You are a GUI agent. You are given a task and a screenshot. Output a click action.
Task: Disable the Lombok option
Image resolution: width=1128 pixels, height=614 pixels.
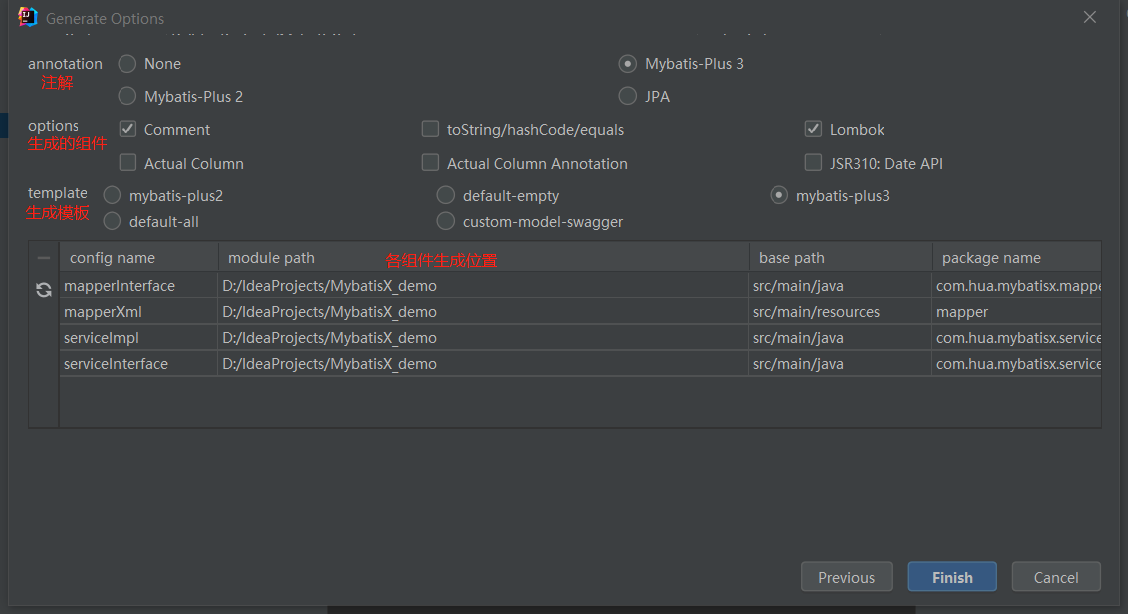click(x=813, y=128)
